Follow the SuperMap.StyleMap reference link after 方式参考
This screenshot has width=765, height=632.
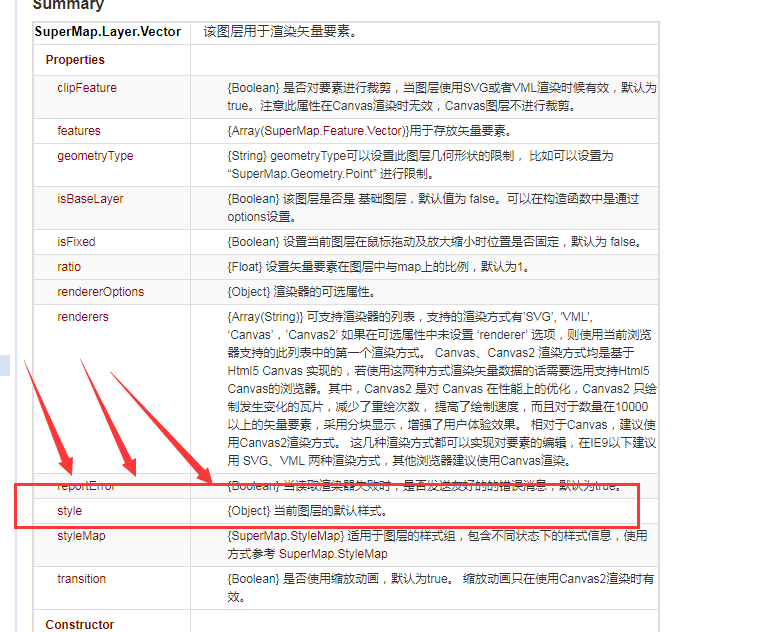[333, 554]
